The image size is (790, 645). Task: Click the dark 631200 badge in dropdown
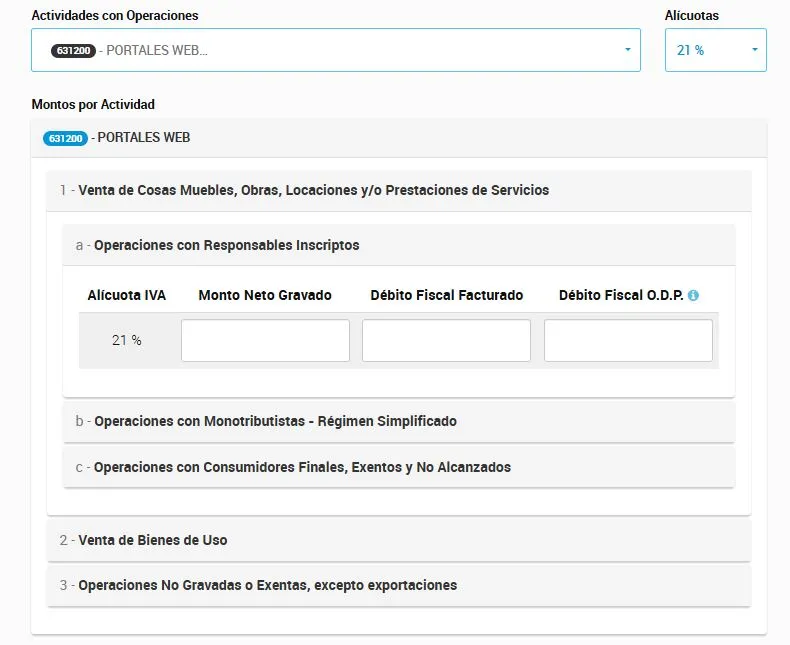coord(73,50)
